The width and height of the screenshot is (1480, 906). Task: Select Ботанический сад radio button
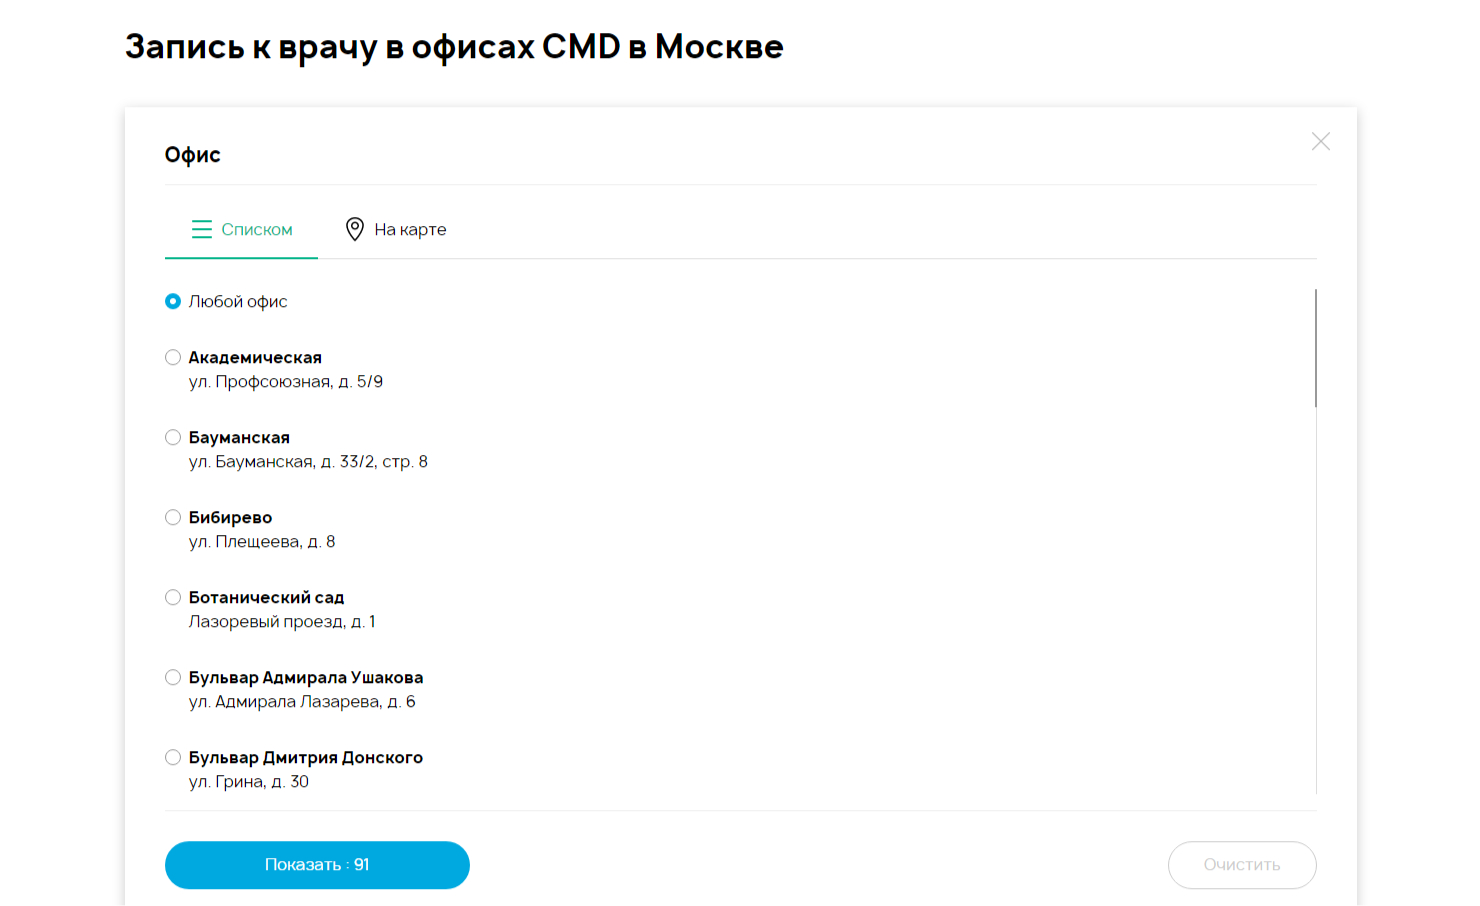[x=173, y=597]
